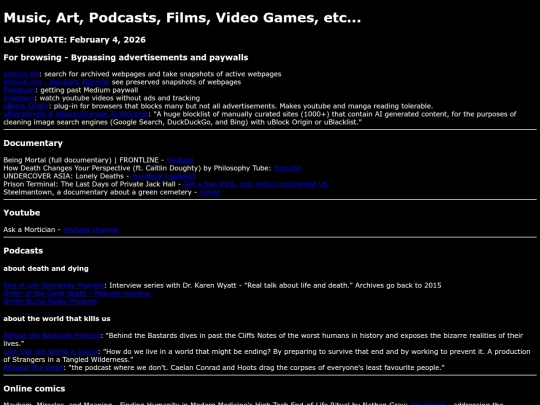
Task: Follow the 'Get a free DVD' link
Action: coord(256,184)
